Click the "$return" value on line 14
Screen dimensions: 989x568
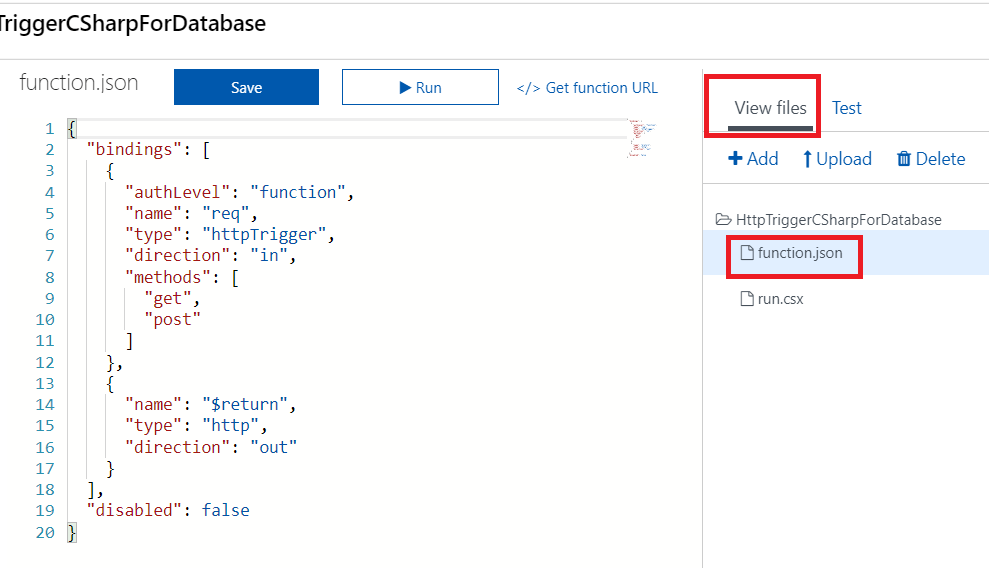[245, 404]
